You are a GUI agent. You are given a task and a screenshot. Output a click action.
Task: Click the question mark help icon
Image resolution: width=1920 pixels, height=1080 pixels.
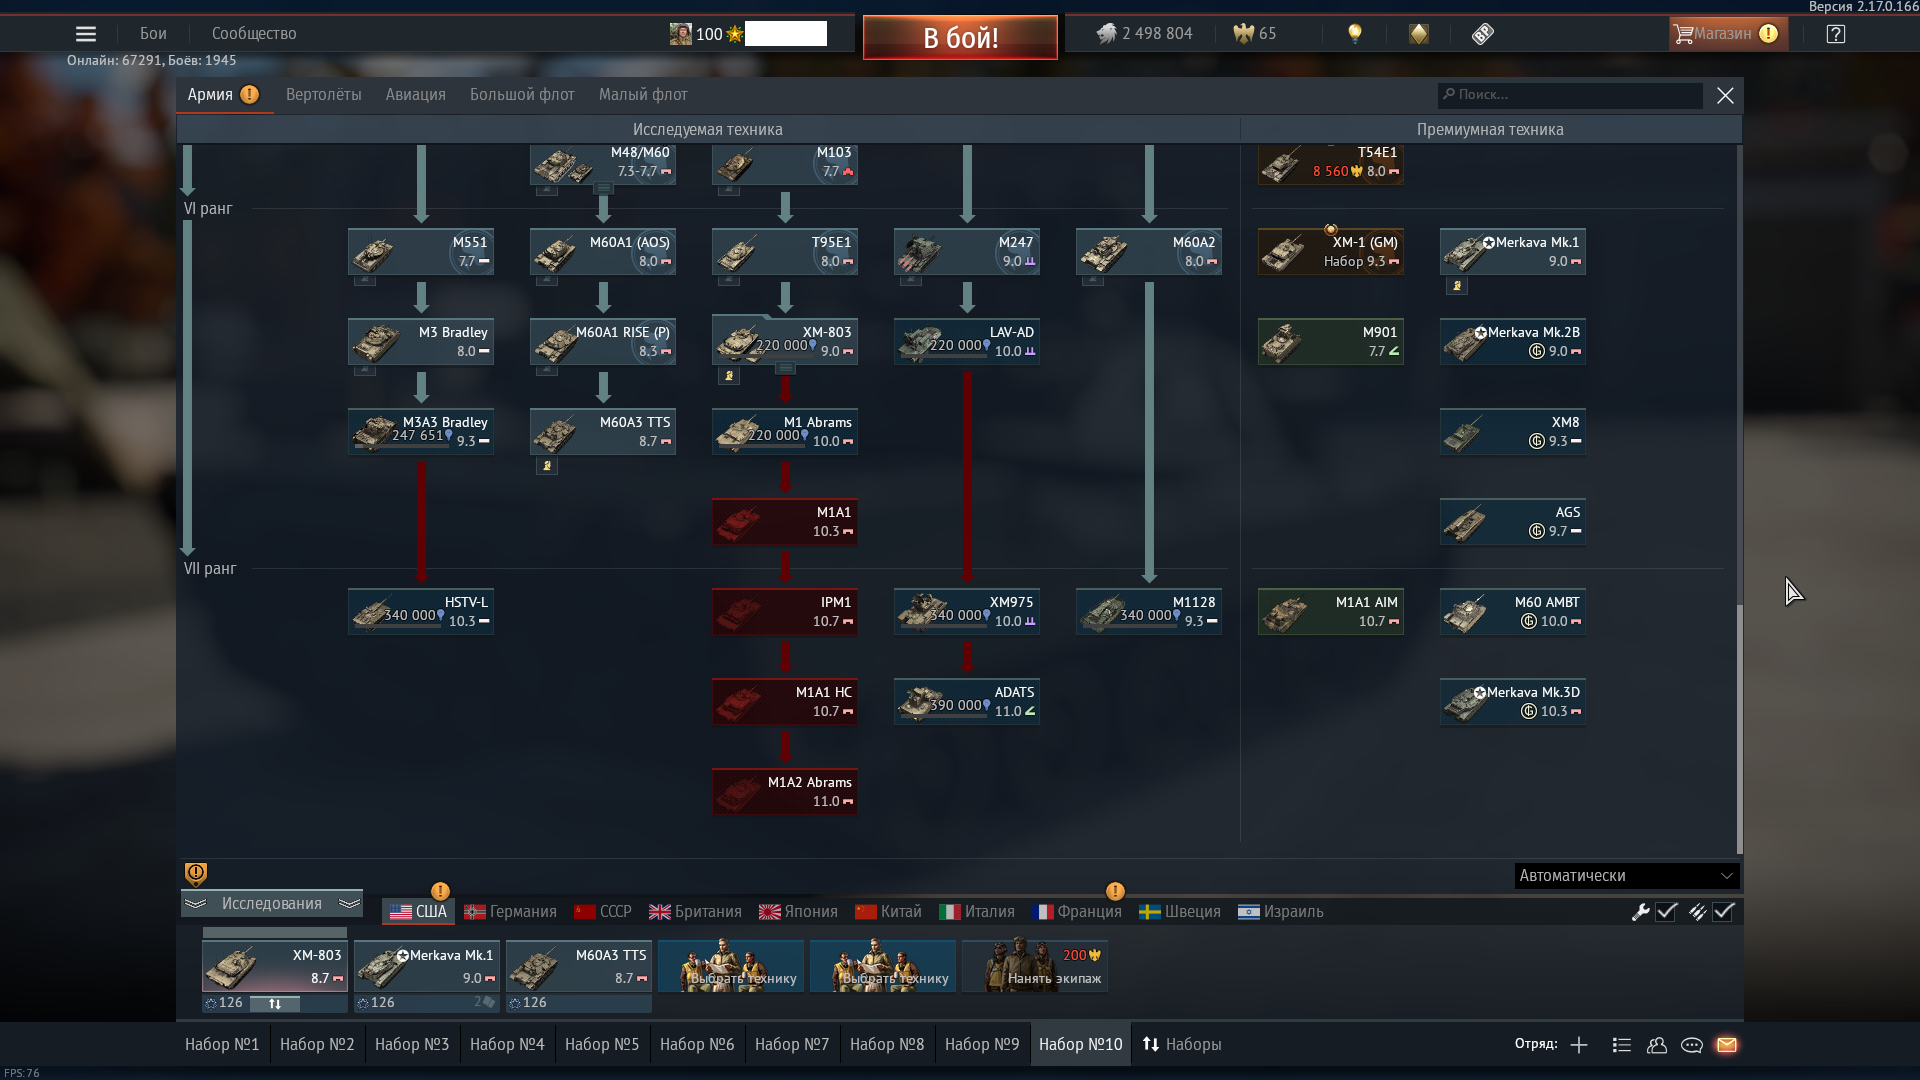1835,34
